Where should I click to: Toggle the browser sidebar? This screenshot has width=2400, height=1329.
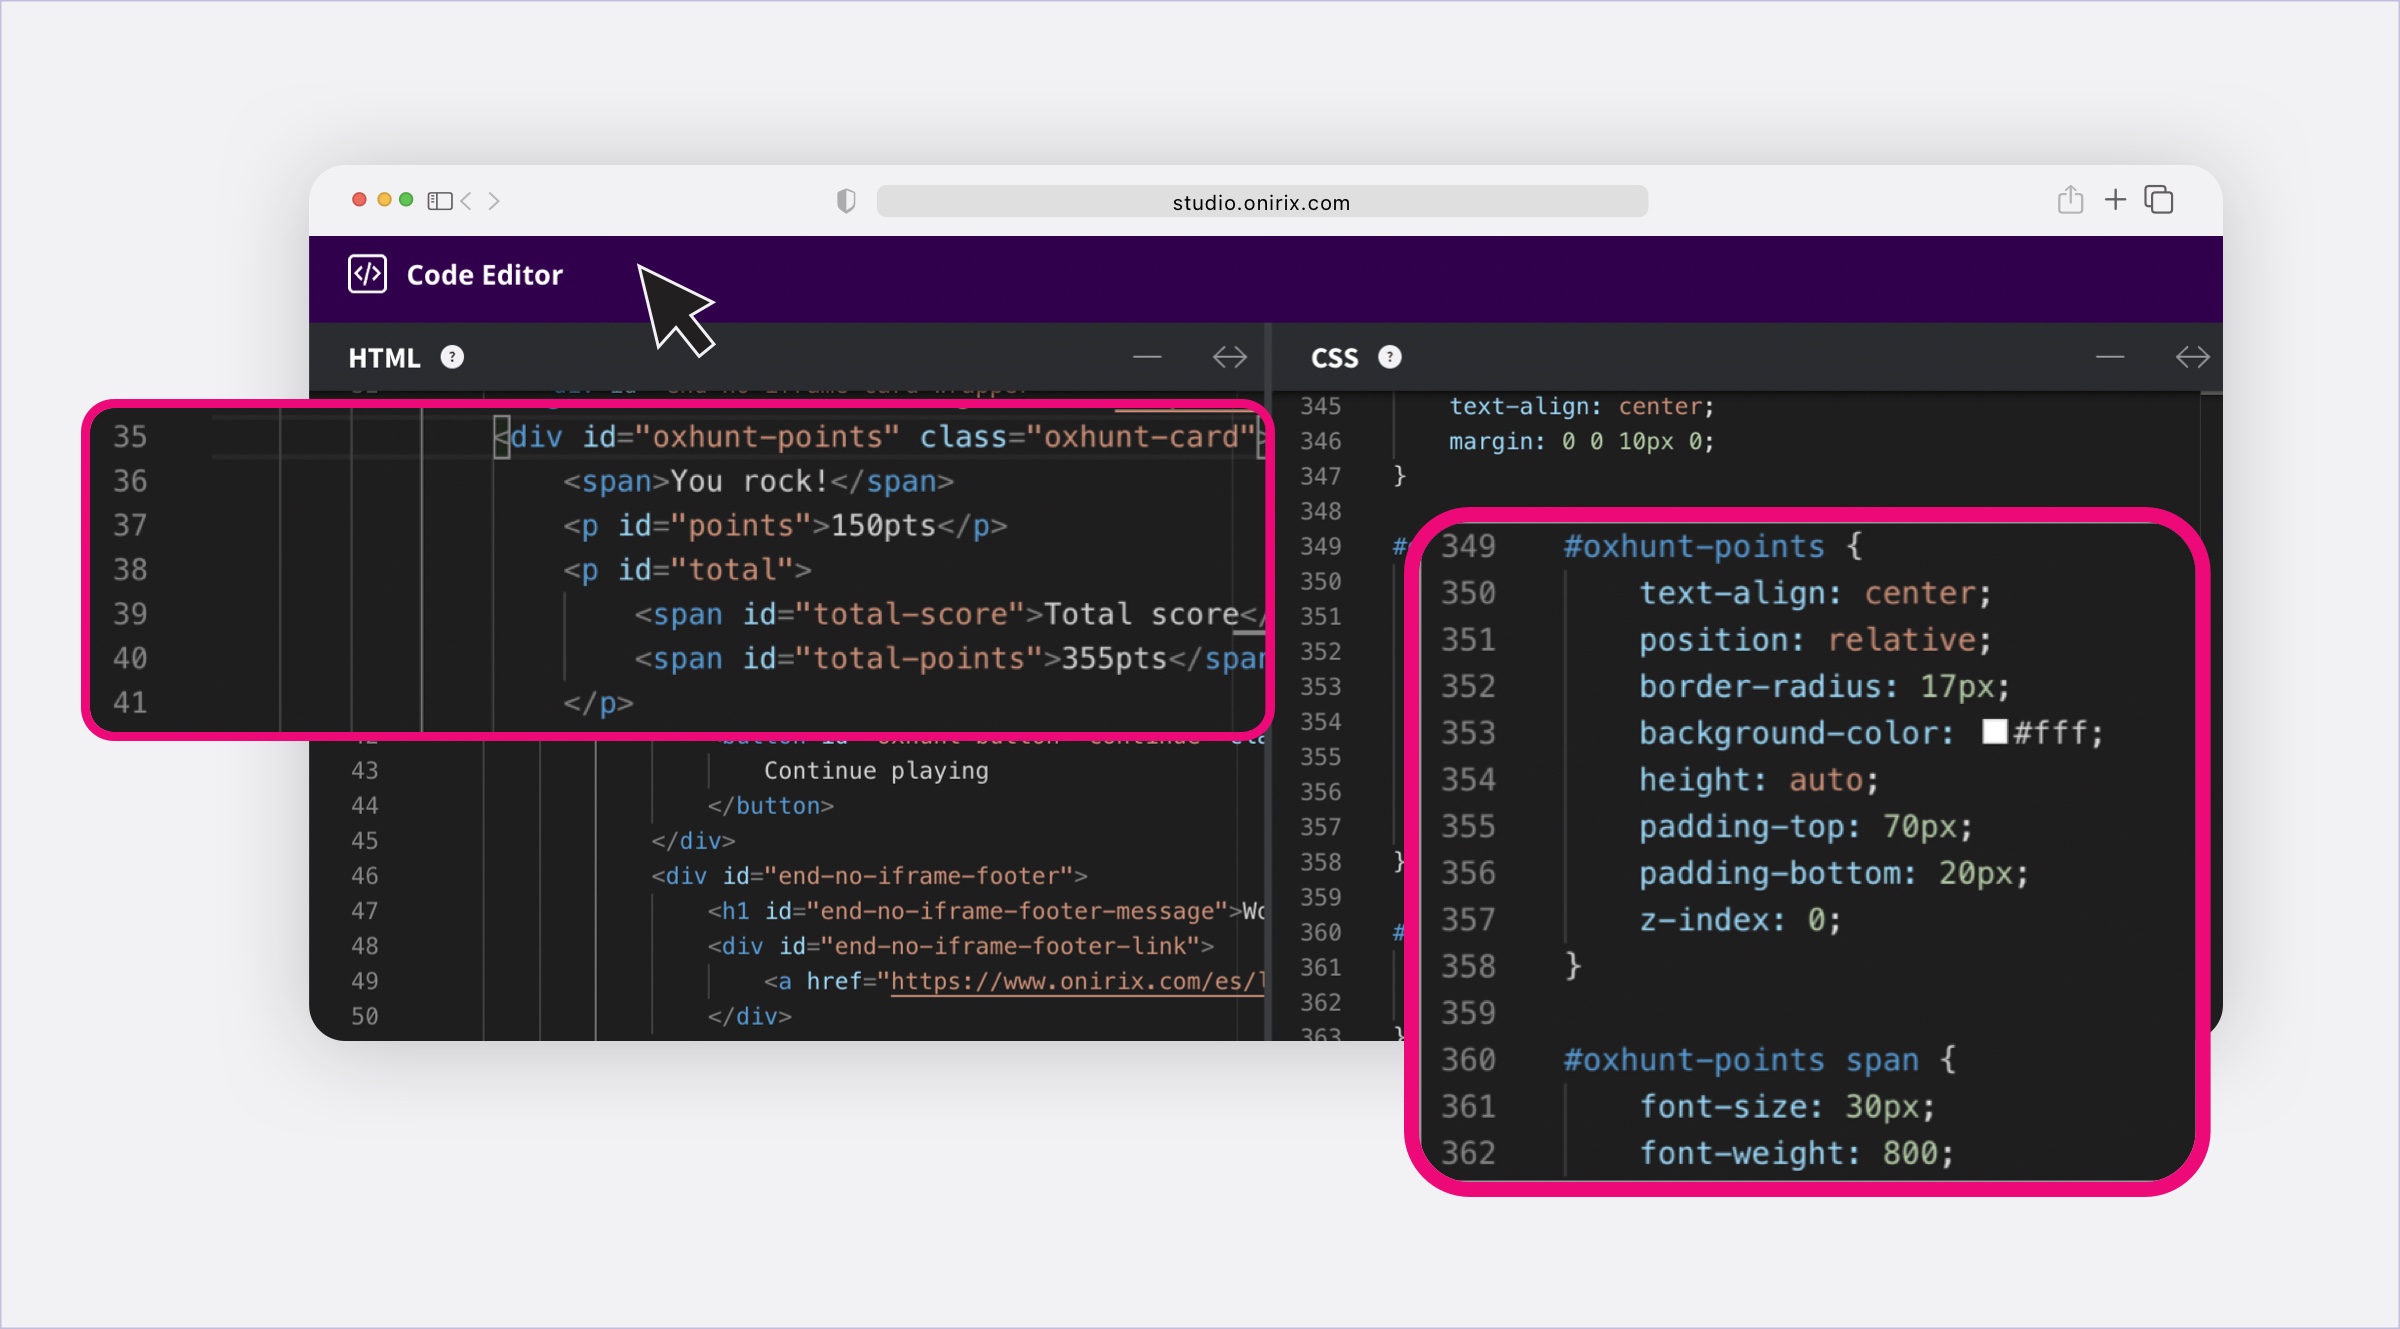[x=440, y=201]
